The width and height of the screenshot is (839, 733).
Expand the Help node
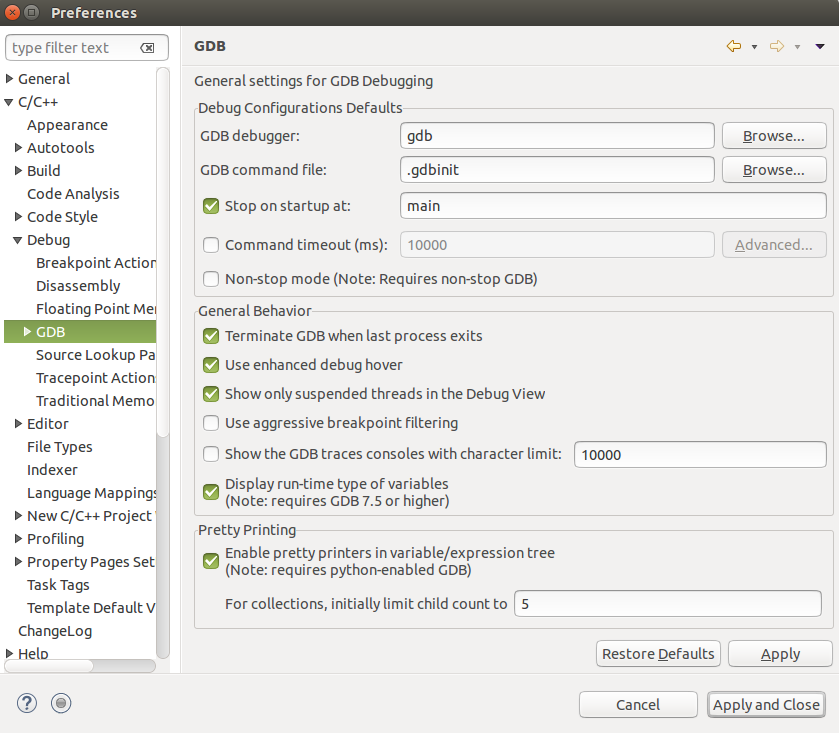pos(9,653)
